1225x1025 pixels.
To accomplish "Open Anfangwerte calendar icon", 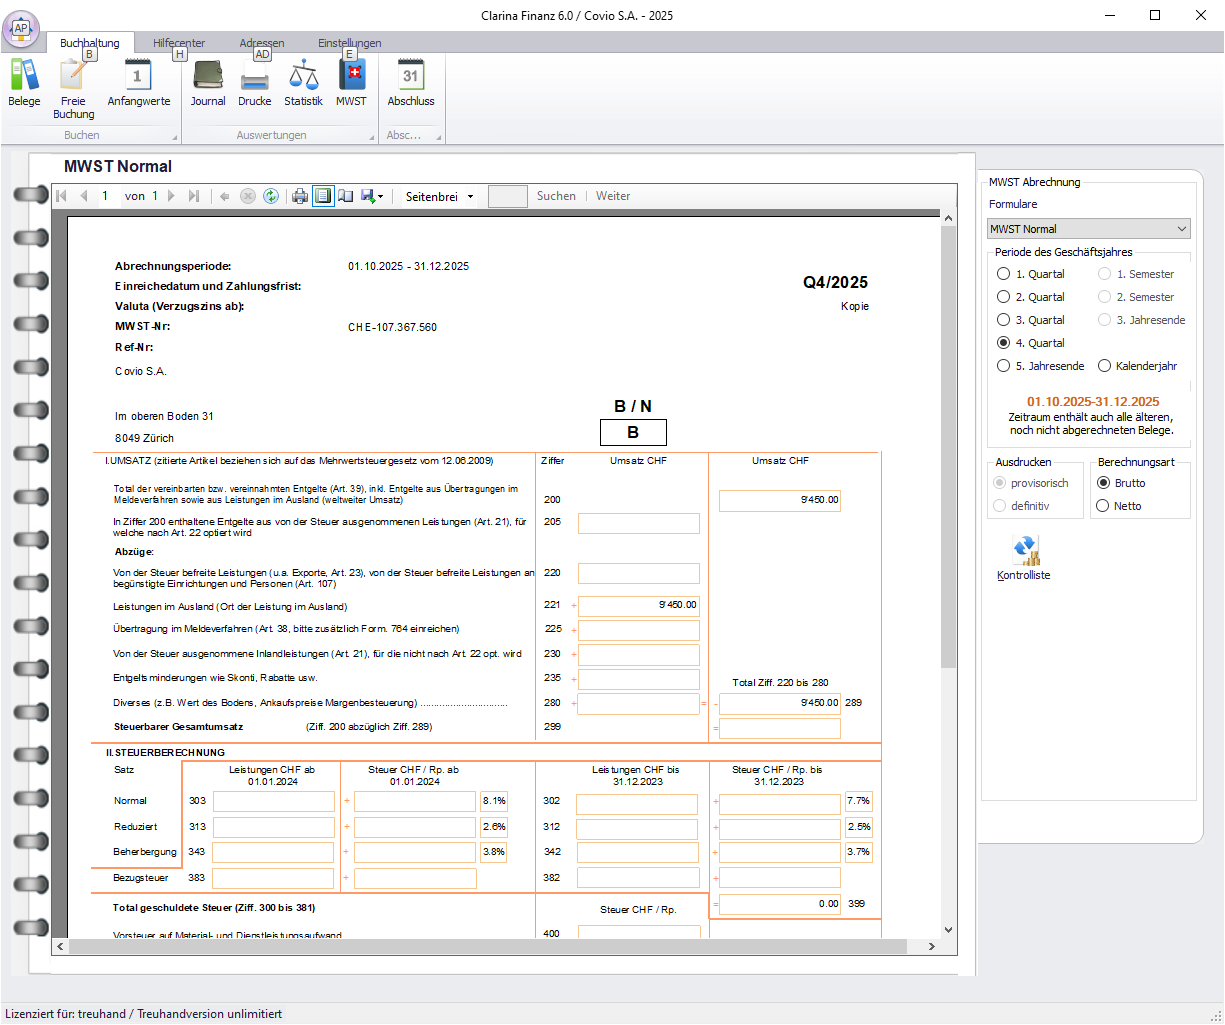I will pyautogui.click(x=138, y=83).
